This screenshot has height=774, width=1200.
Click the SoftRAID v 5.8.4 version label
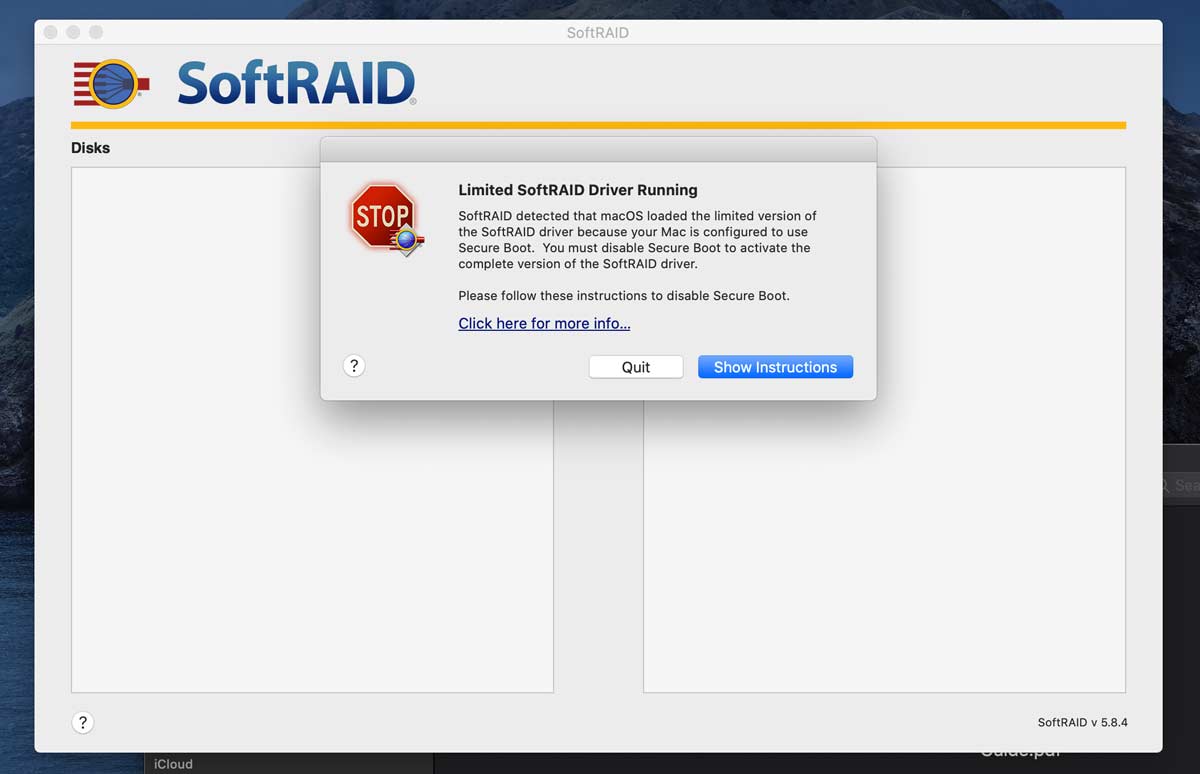point(1083,722)
